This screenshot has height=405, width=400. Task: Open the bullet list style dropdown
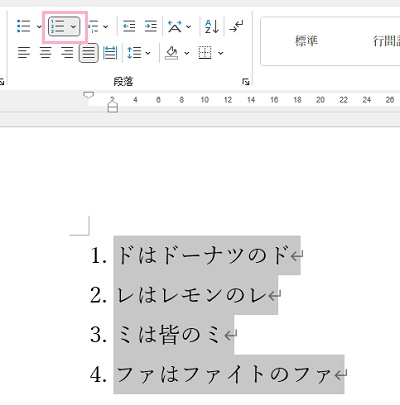(x=39, y=26)
